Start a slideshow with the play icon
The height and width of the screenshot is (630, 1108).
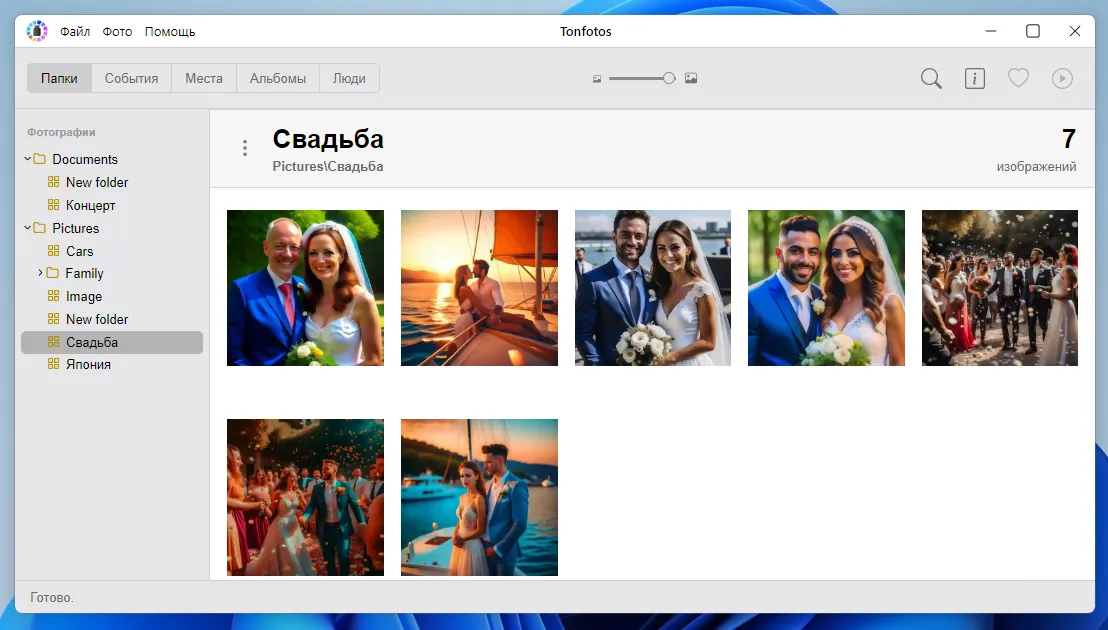[x=1062, y=78]
